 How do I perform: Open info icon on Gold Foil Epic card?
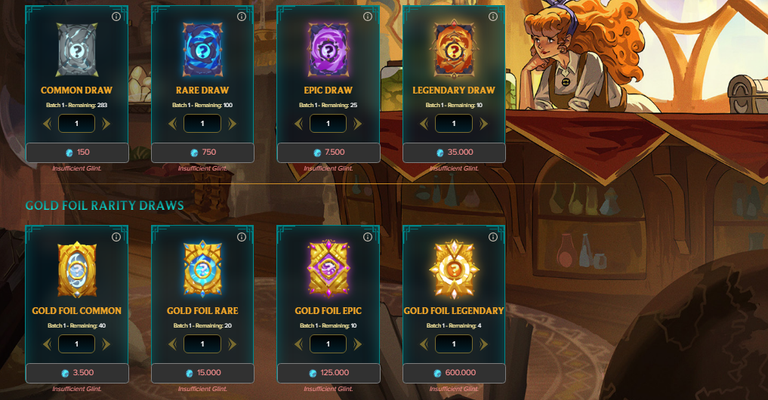(367, 237)
